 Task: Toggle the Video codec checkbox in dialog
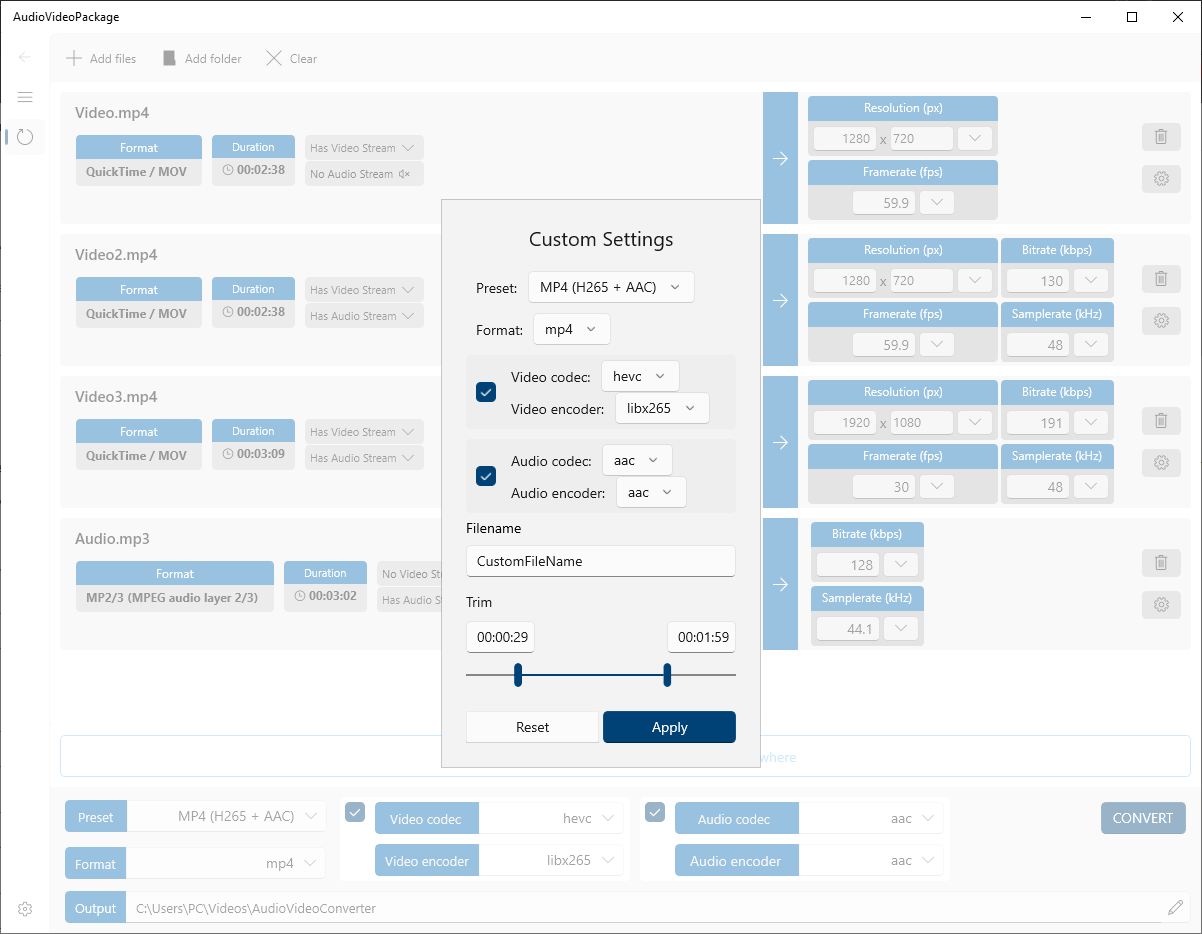486,392
